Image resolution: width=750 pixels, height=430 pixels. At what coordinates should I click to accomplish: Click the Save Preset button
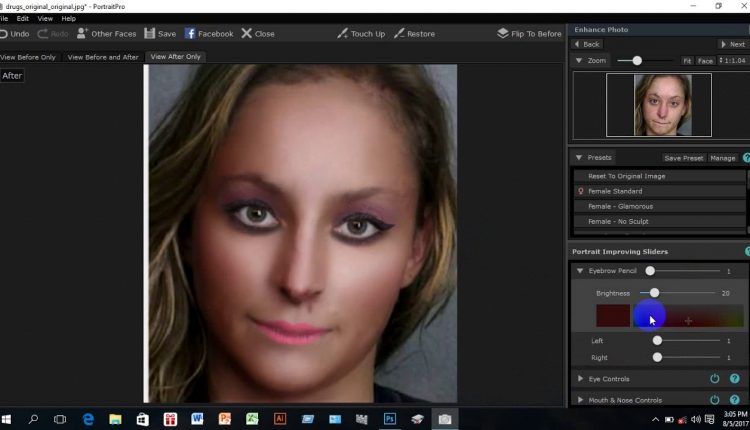tap(684, 158)
